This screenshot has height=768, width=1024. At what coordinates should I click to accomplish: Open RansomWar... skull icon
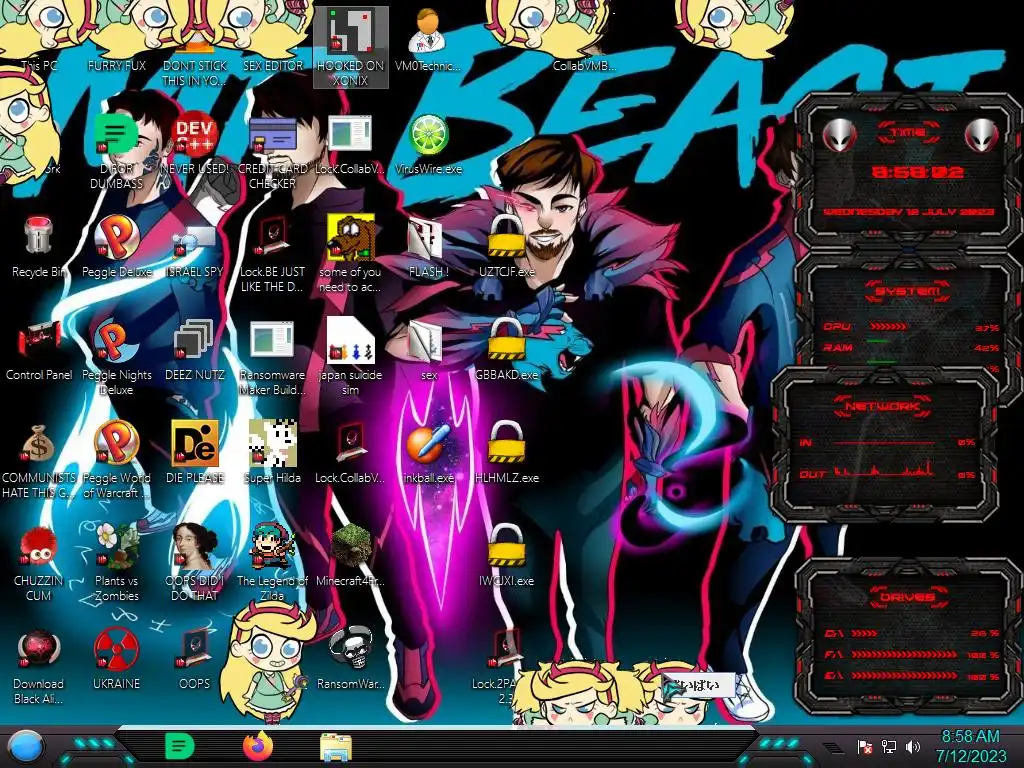[x=351, y=658]
